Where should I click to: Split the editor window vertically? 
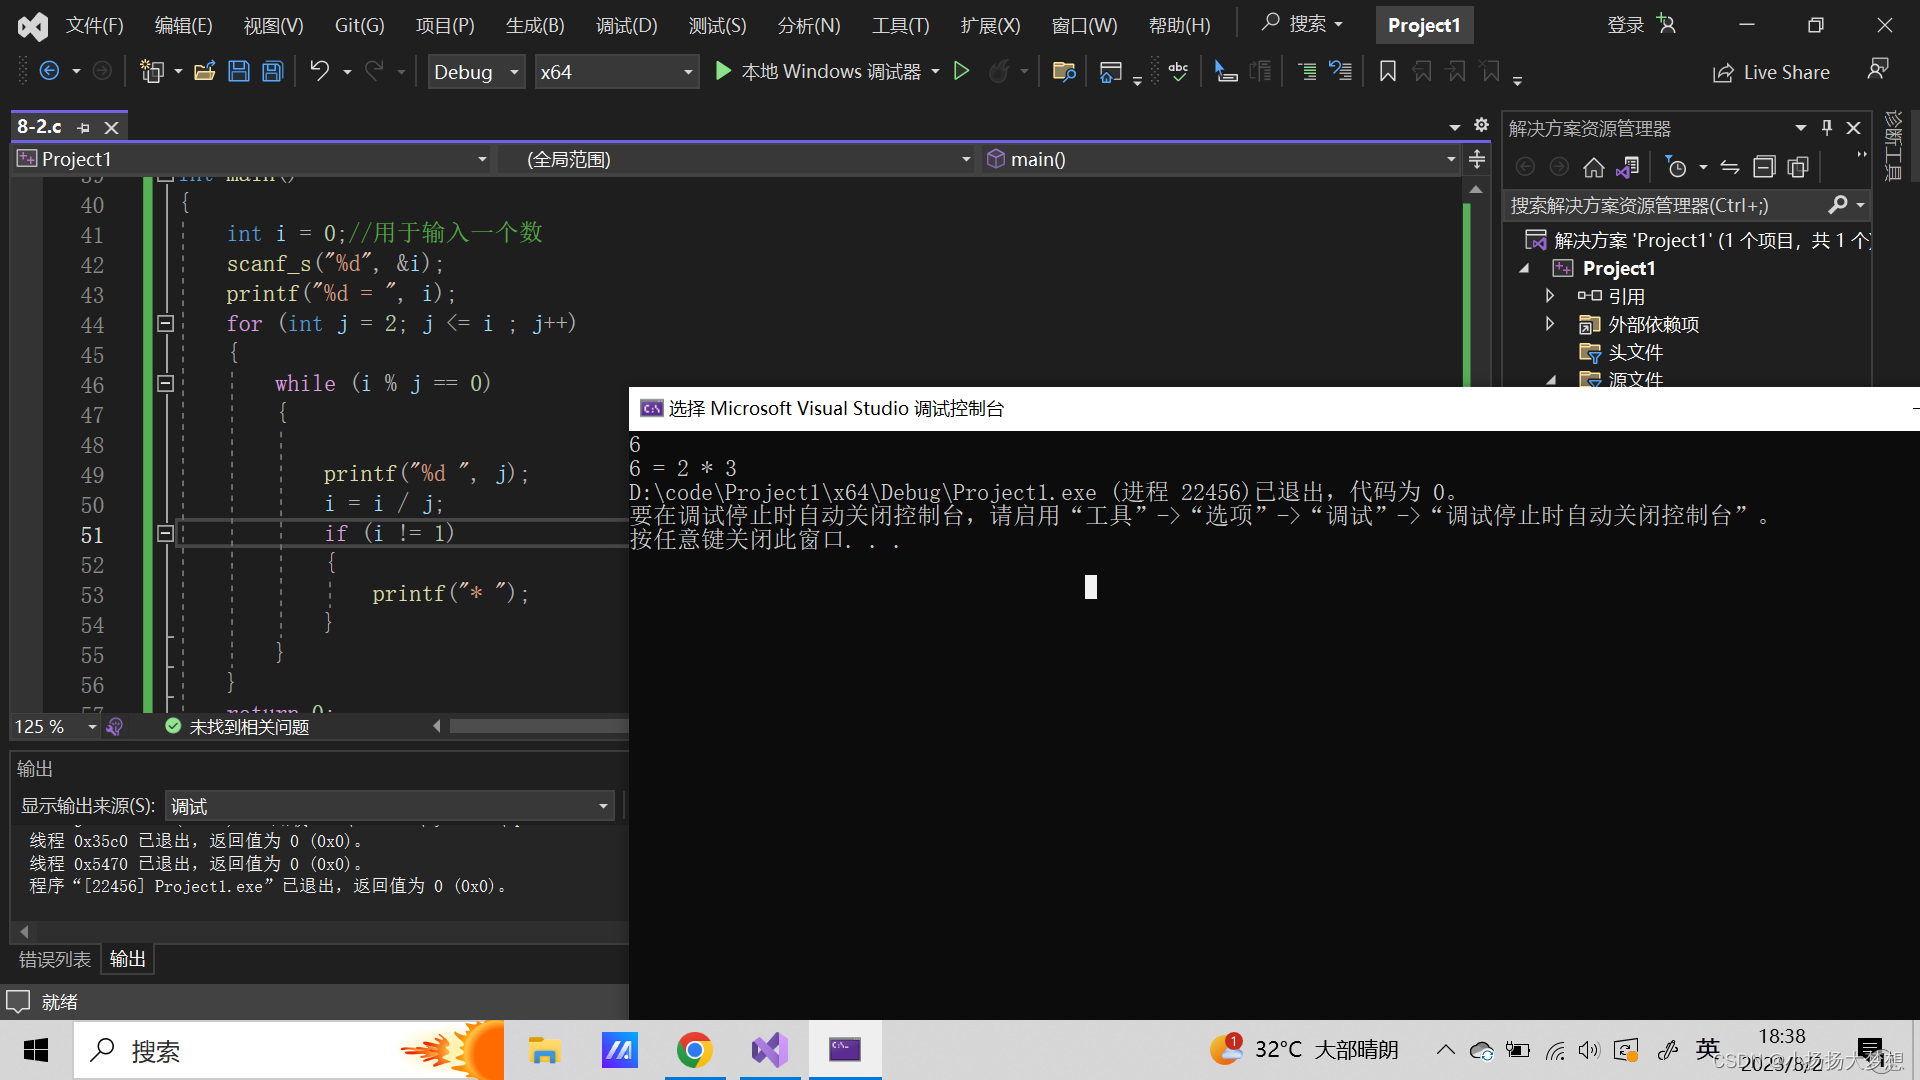(x=1477, y=159)
